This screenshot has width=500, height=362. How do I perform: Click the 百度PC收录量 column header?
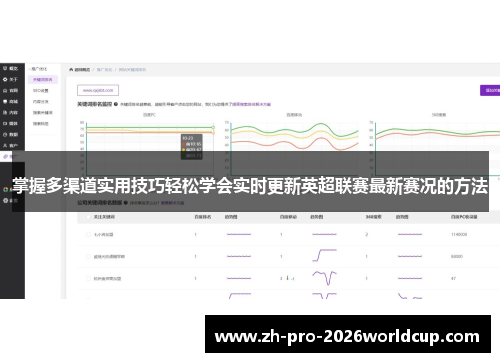pos(464,217)
